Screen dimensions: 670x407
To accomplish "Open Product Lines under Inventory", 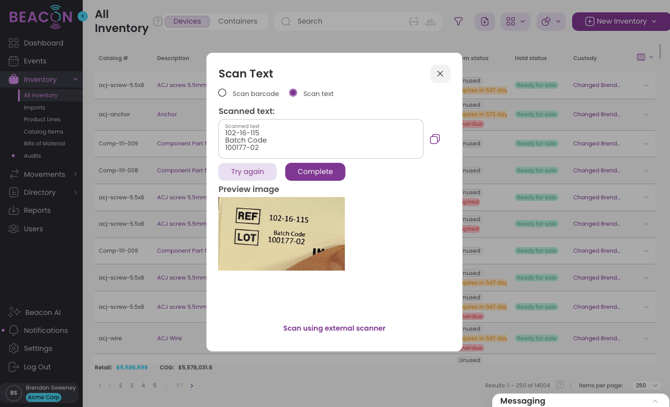I will pos(42,120).
